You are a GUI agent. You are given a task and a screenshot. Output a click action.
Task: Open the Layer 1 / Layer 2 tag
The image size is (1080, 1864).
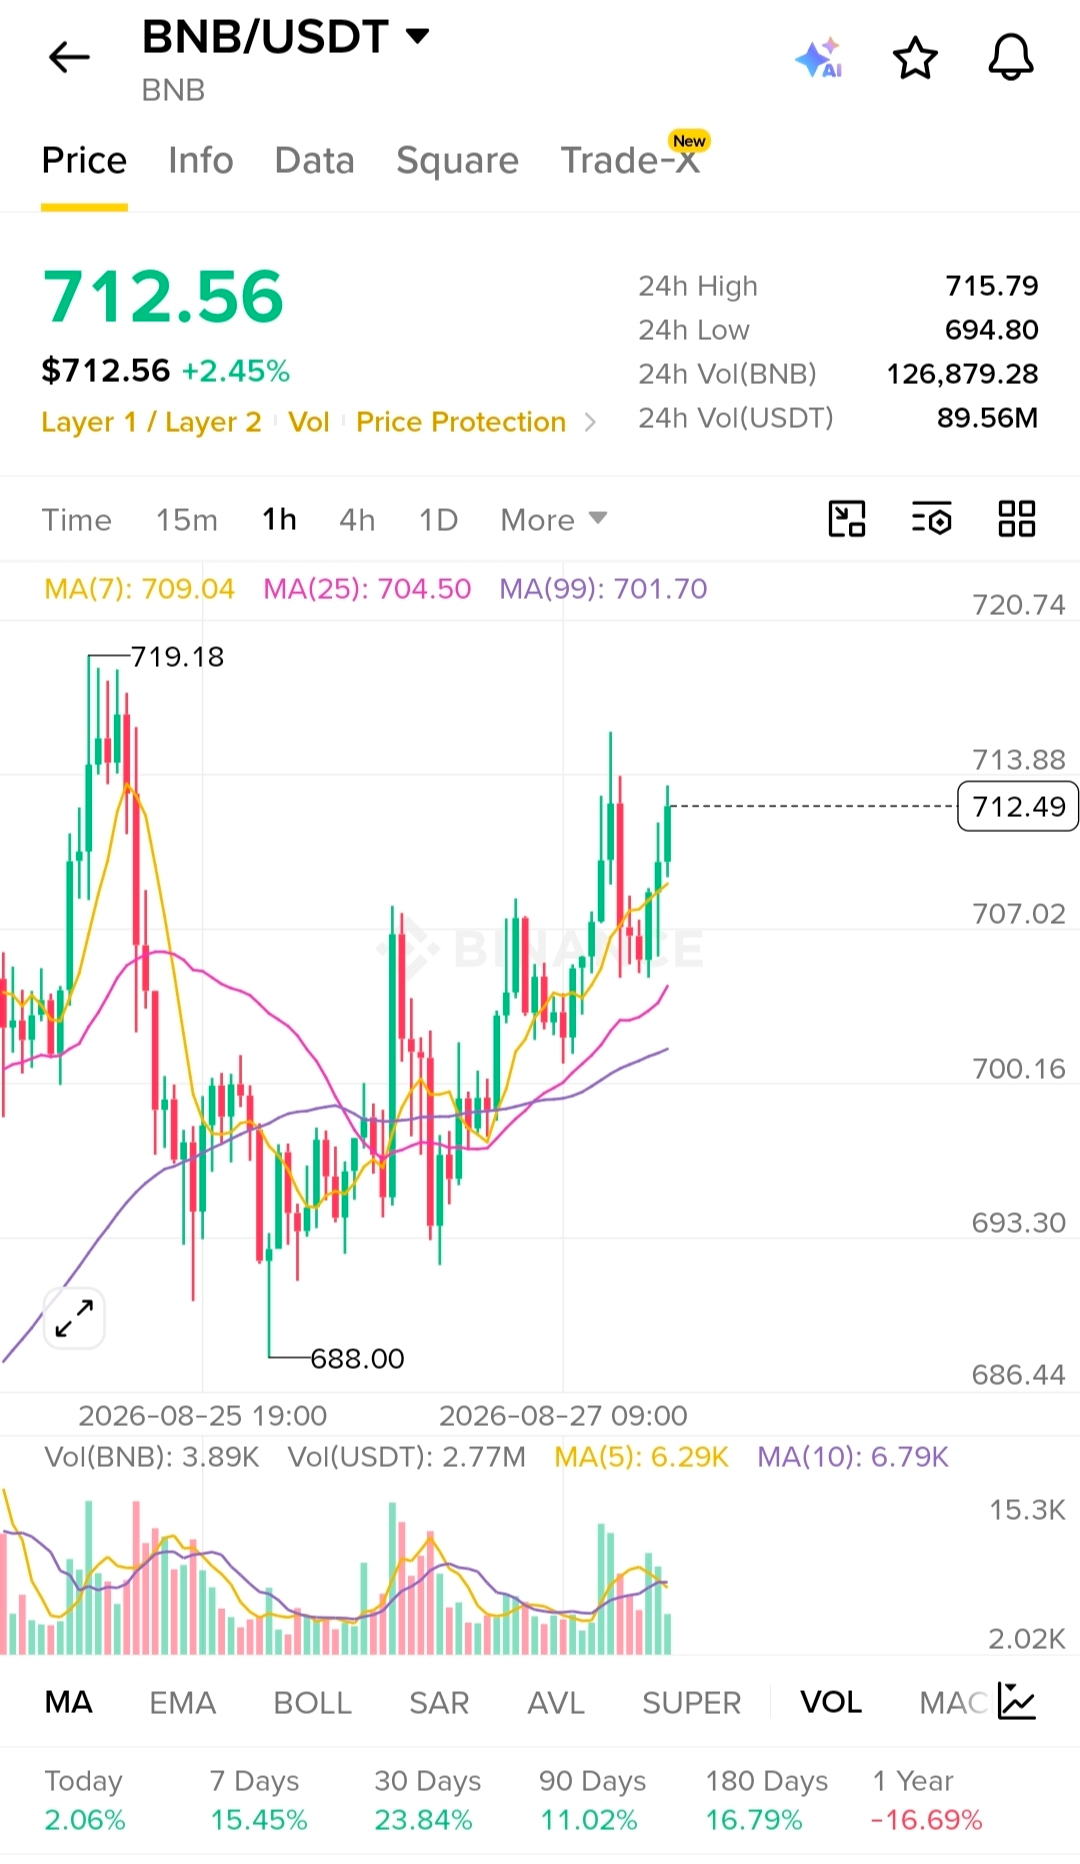click(x=151, y=422)
